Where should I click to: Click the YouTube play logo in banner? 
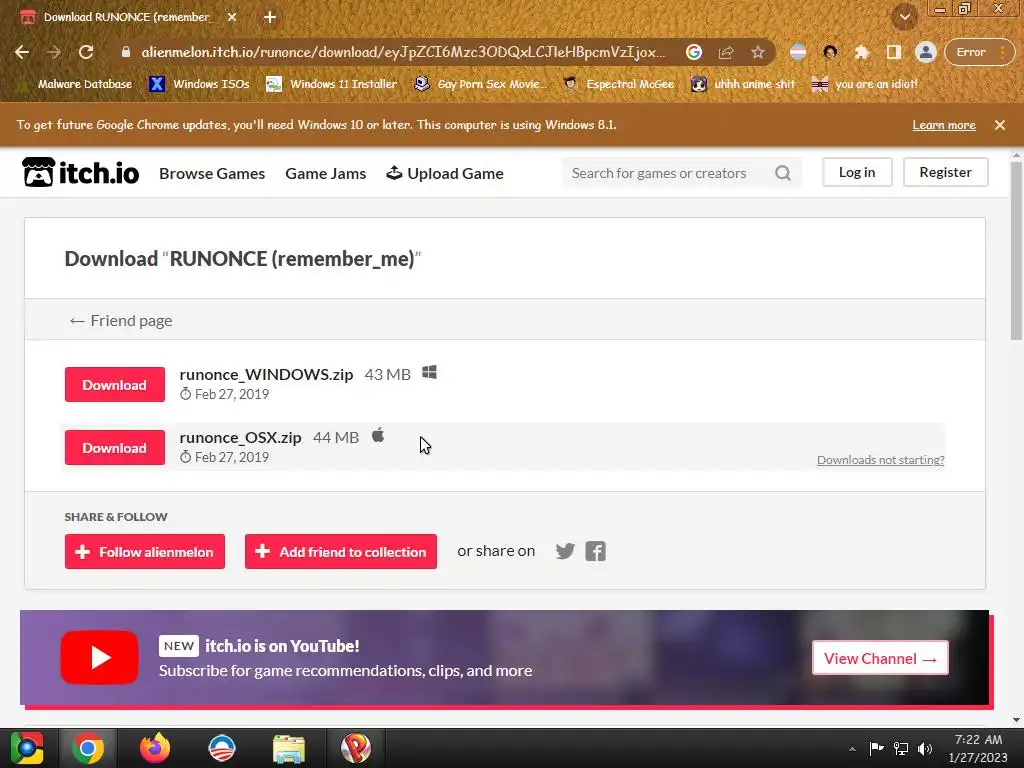[99, 658]
